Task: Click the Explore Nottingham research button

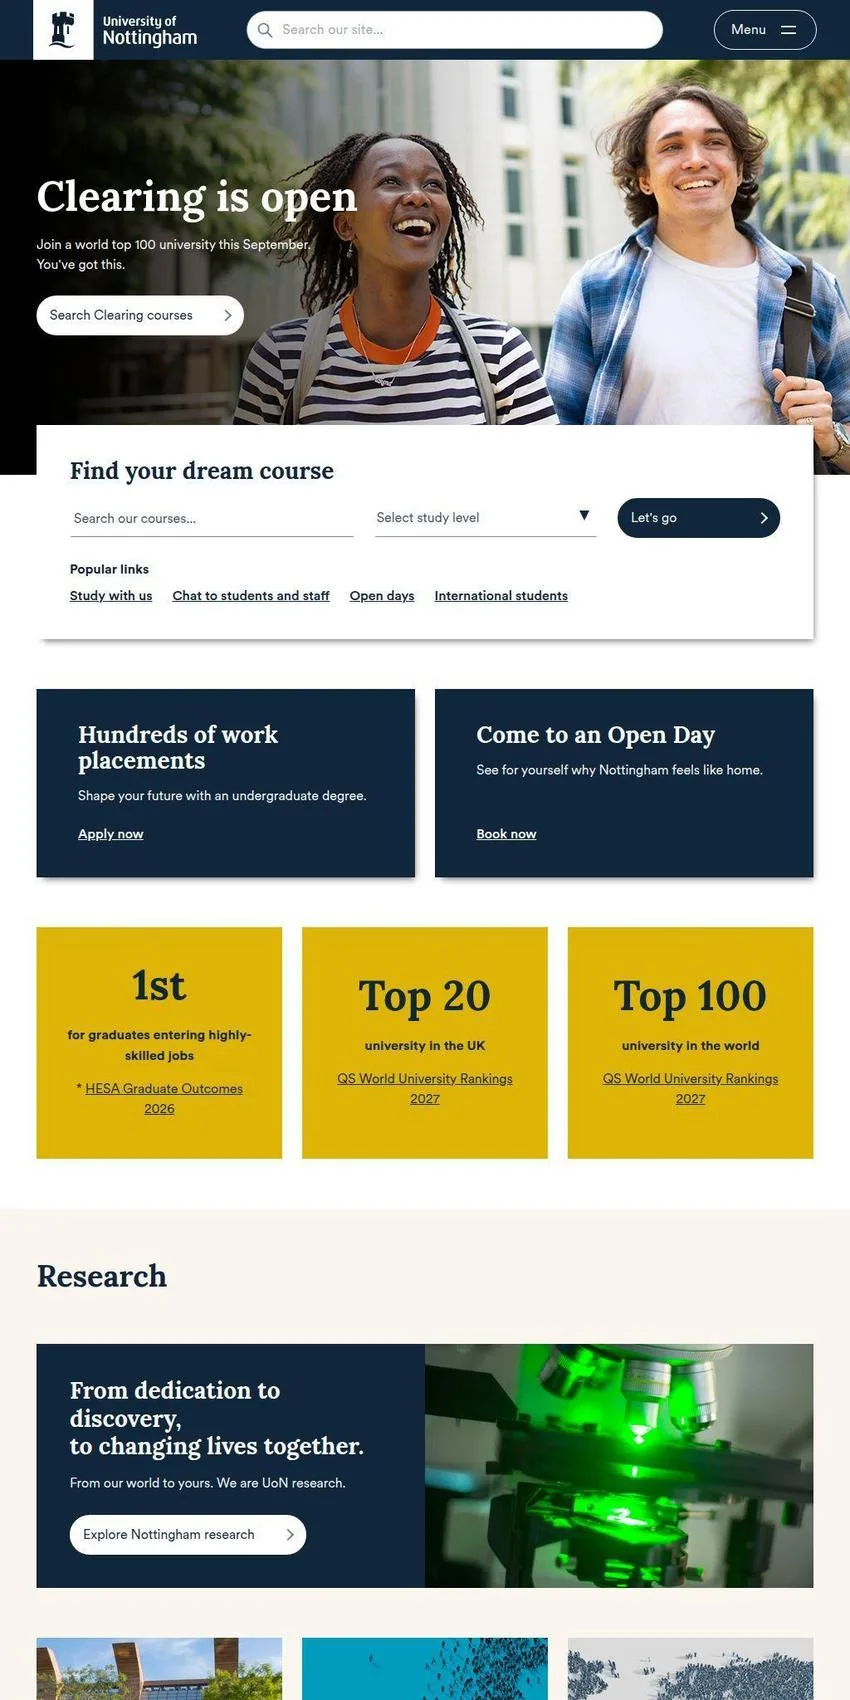Action: [188, 1534]
